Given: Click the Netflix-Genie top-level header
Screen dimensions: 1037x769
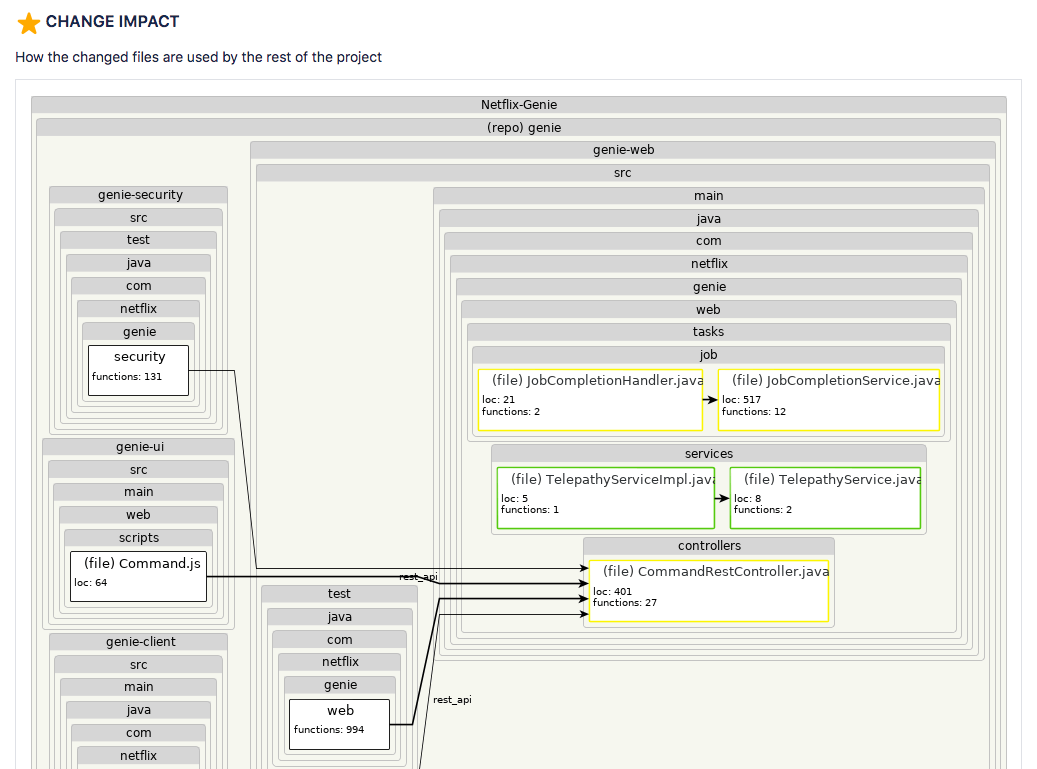Looking at the screenshot, I should click(x=518, y=104).
